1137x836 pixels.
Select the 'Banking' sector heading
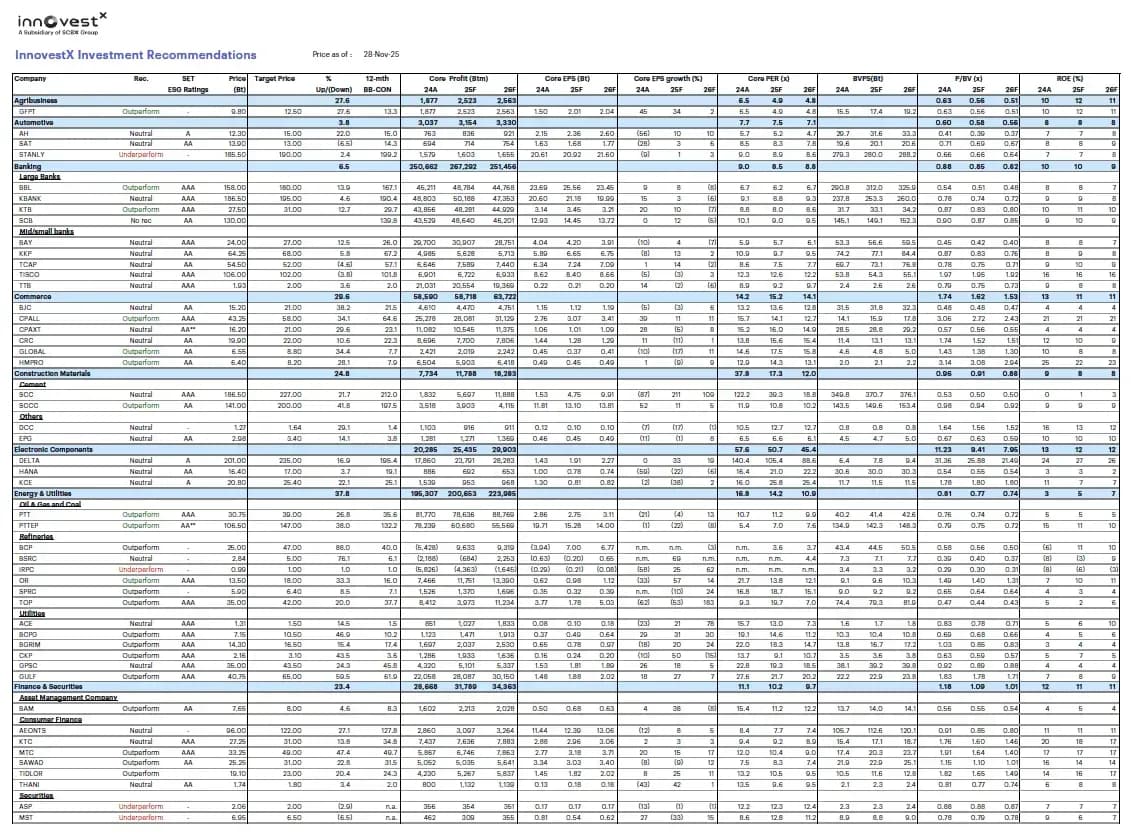28,167
